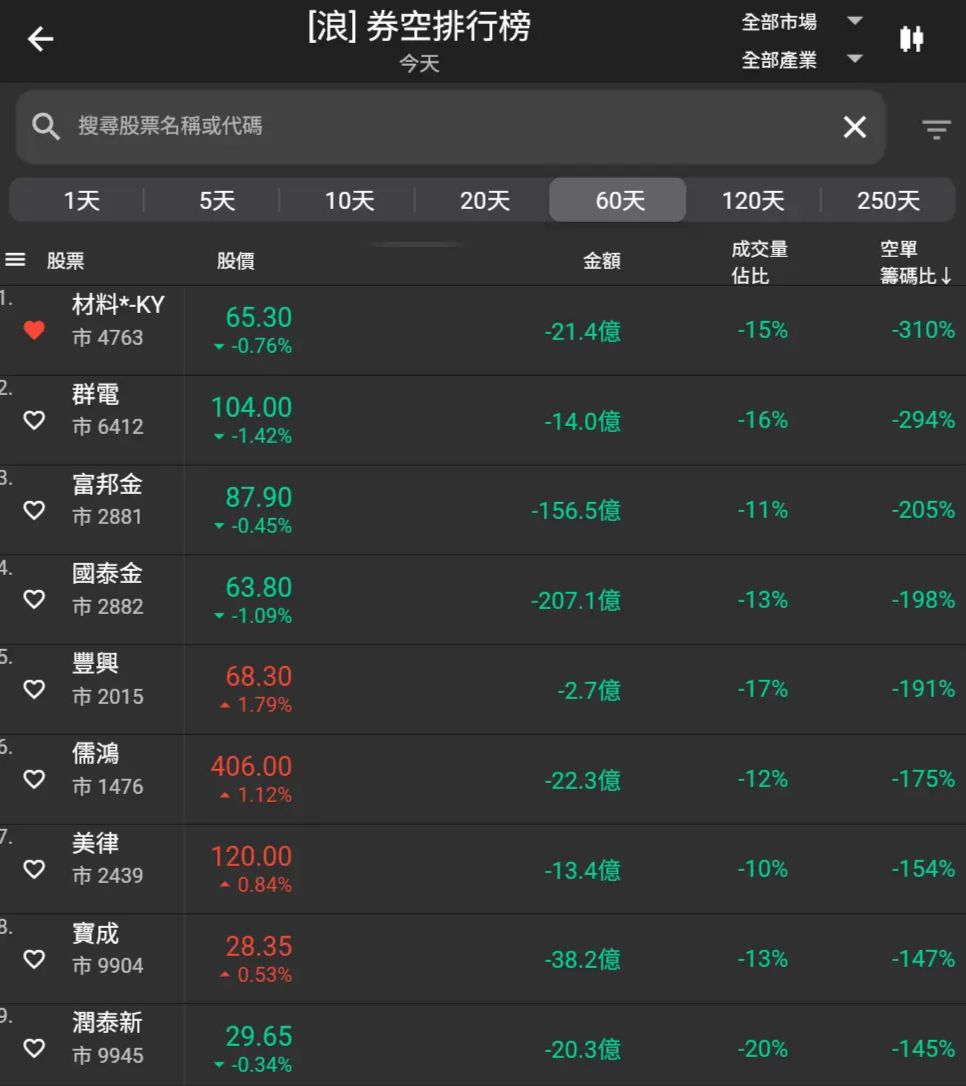Open the candlestick chart view icon

[x=911, y=39]
